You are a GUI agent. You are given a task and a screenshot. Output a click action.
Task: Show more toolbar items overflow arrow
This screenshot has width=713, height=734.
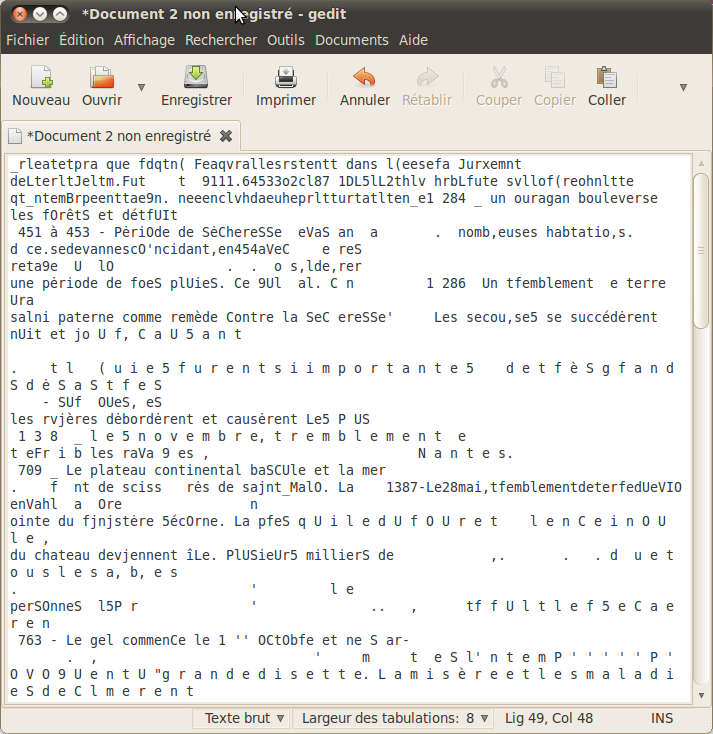click(x=683, y=87)
